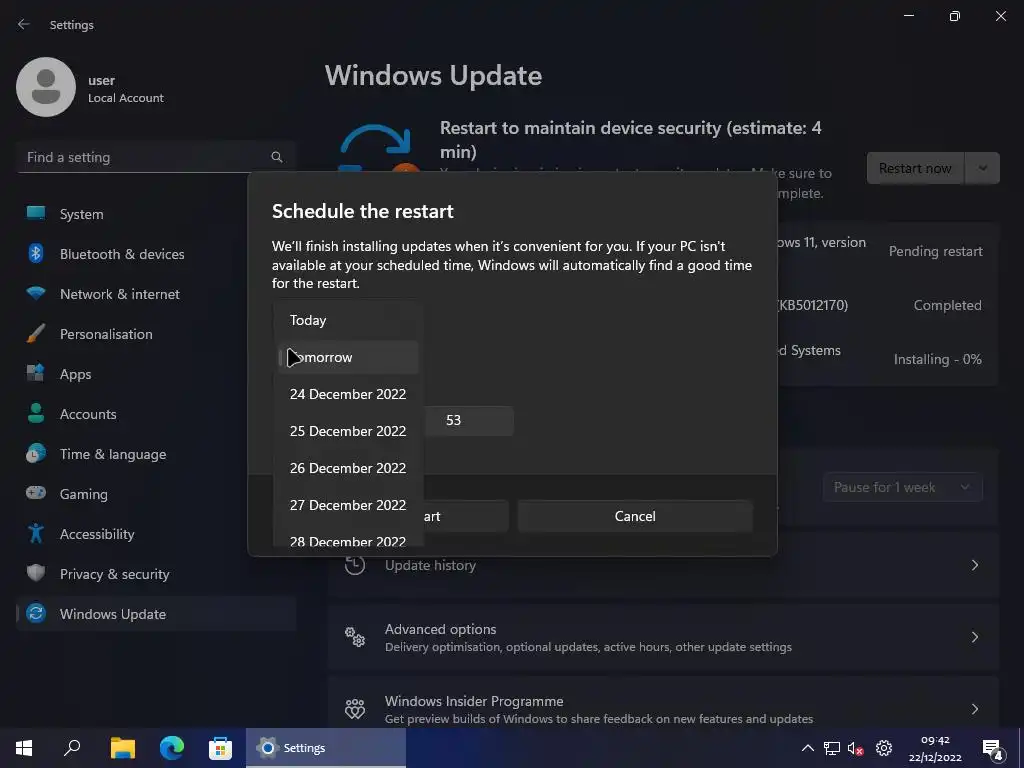Expand the Restart now dropdown arrow
This screenshot has width=1024, height=768.
tap(982, 168)
